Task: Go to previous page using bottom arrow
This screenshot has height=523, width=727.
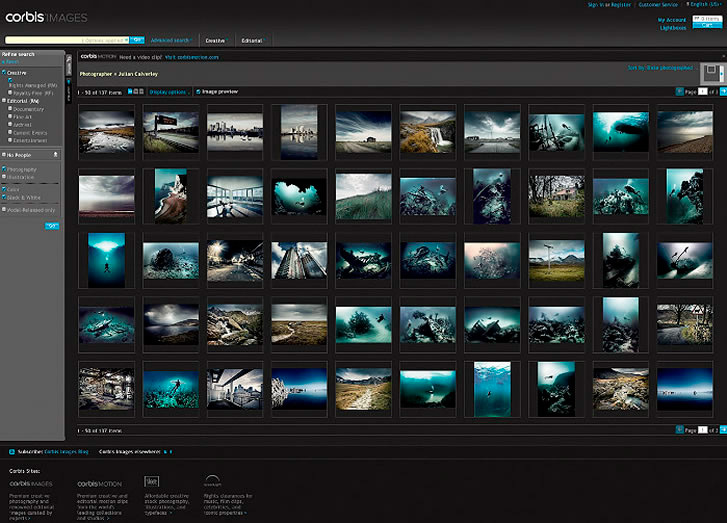Action: (x=680, y=430)
